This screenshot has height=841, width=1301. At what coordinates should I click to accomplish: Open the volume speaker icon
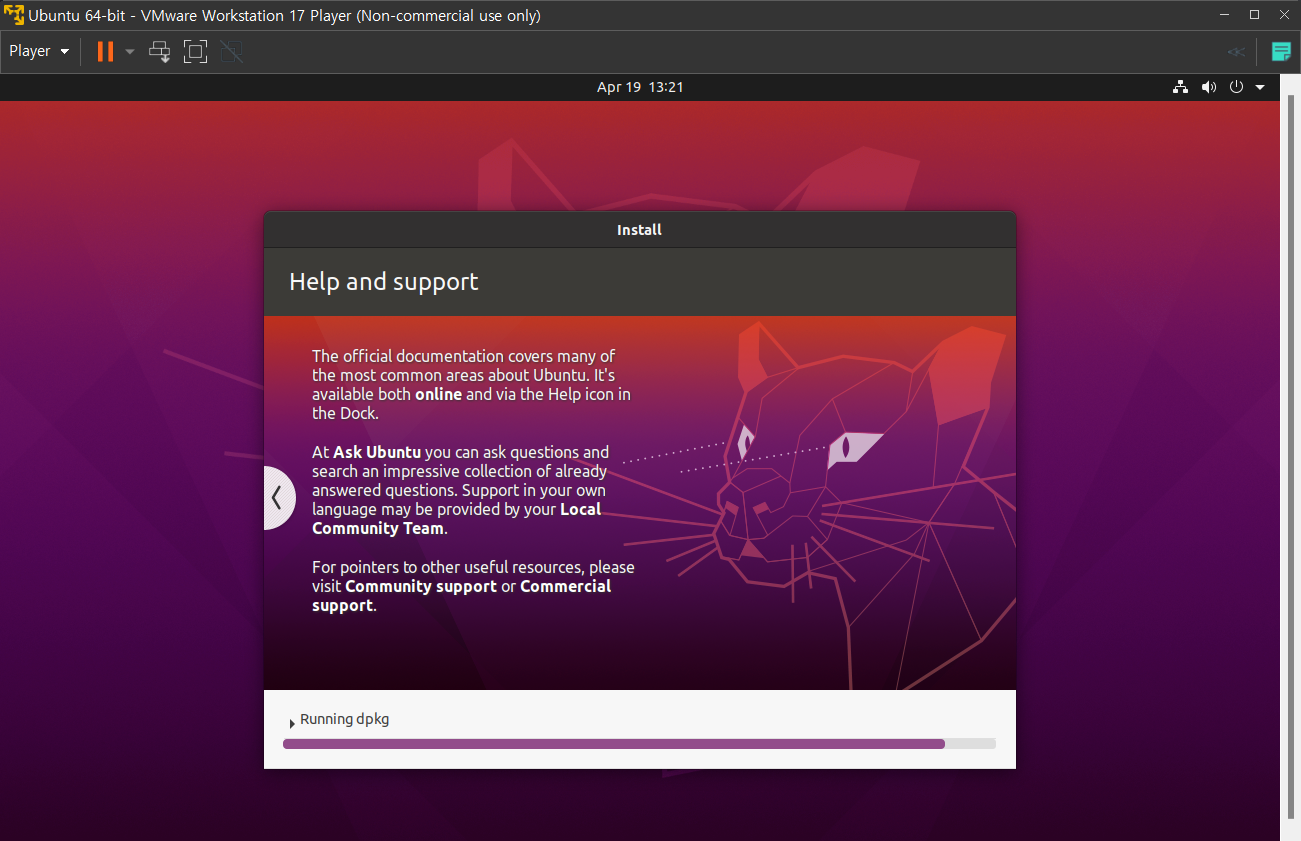click(1209, 87)
